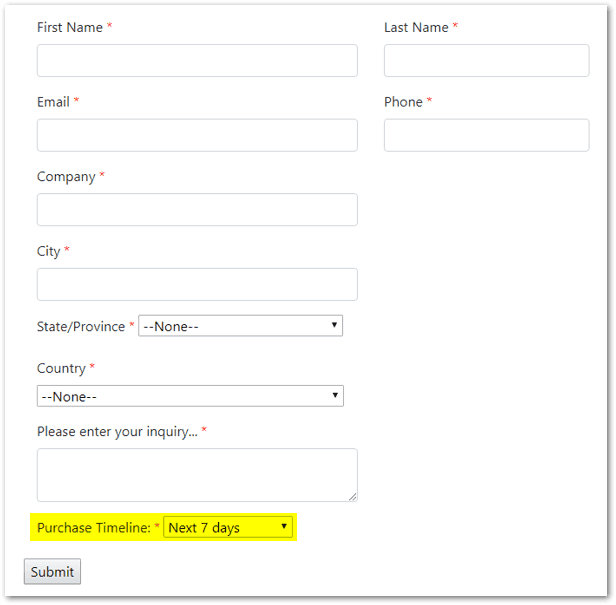Select the Phone input field
This screenshot has width=616, height=605.
click(486, 135)
